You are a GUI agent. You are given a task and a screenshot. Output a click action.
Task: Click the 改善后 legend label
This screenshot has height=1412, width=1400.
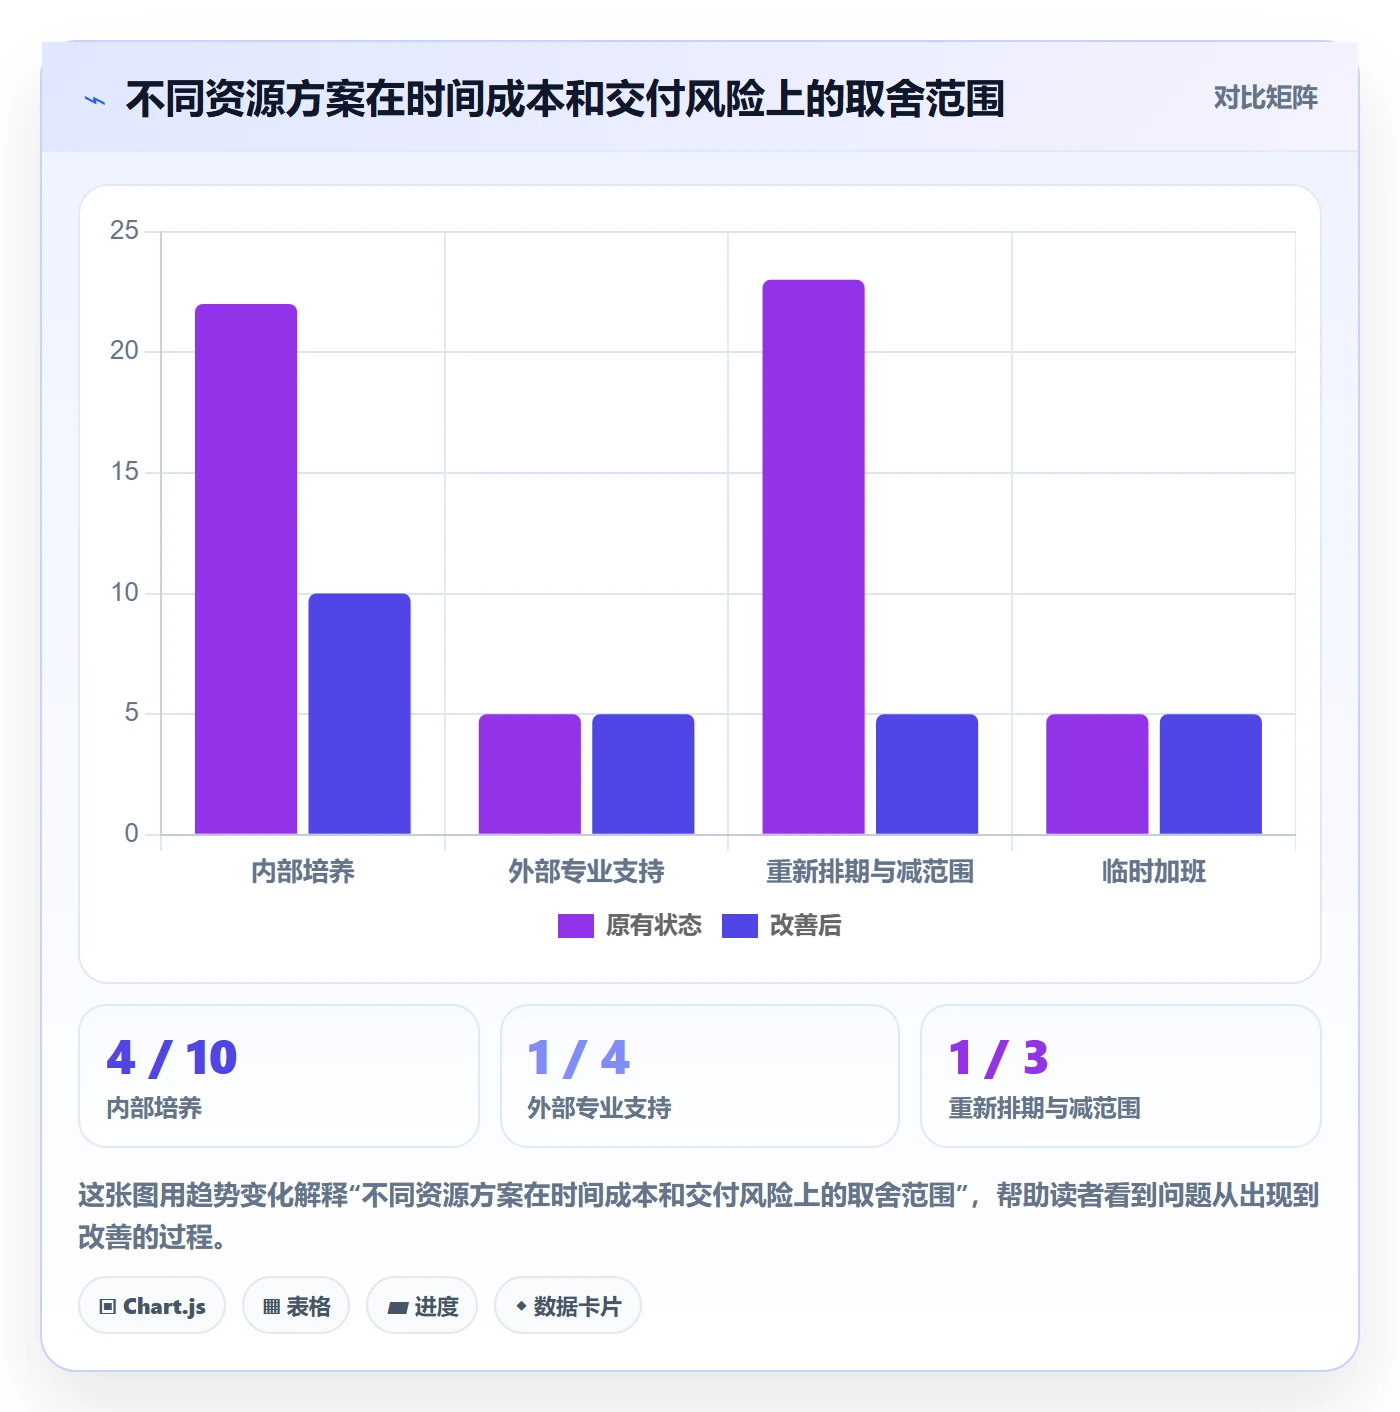[806, 926]
